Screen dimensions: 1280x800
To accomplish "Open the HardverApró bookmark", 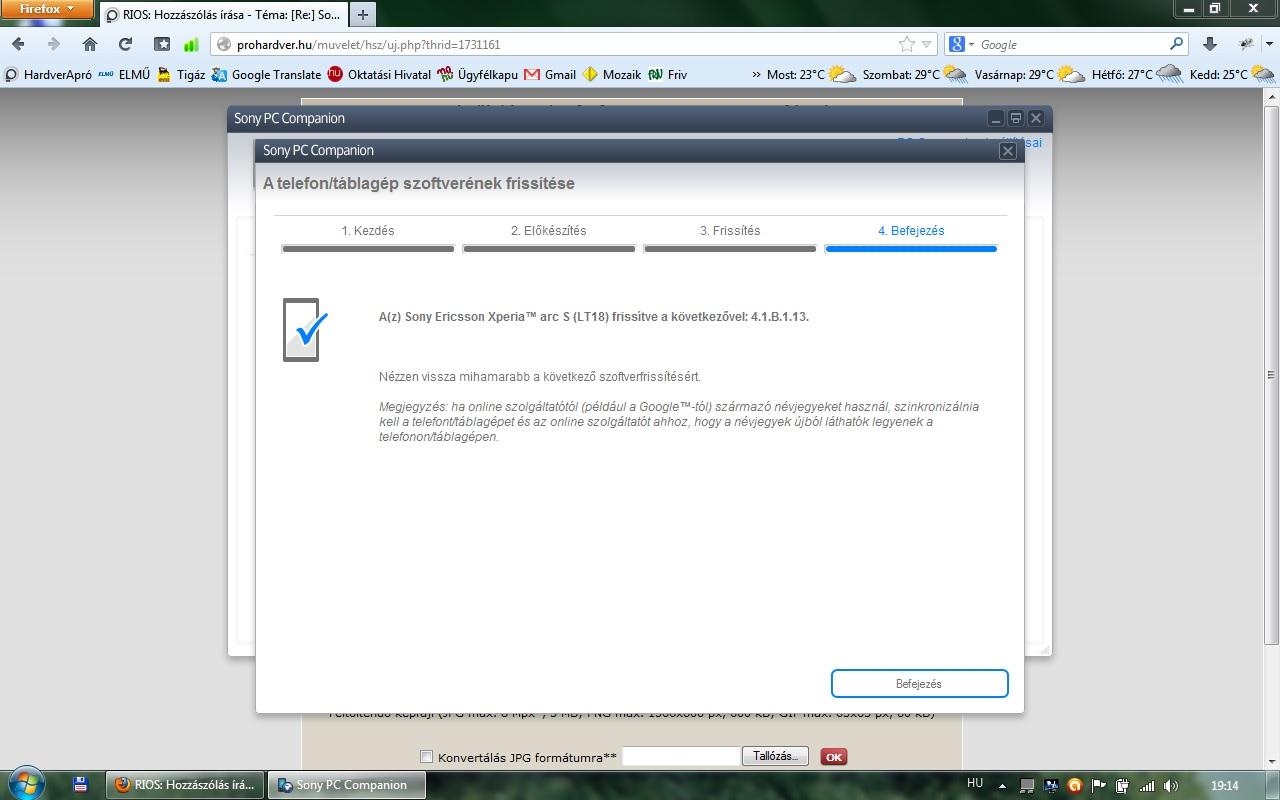I will (48, 74).
